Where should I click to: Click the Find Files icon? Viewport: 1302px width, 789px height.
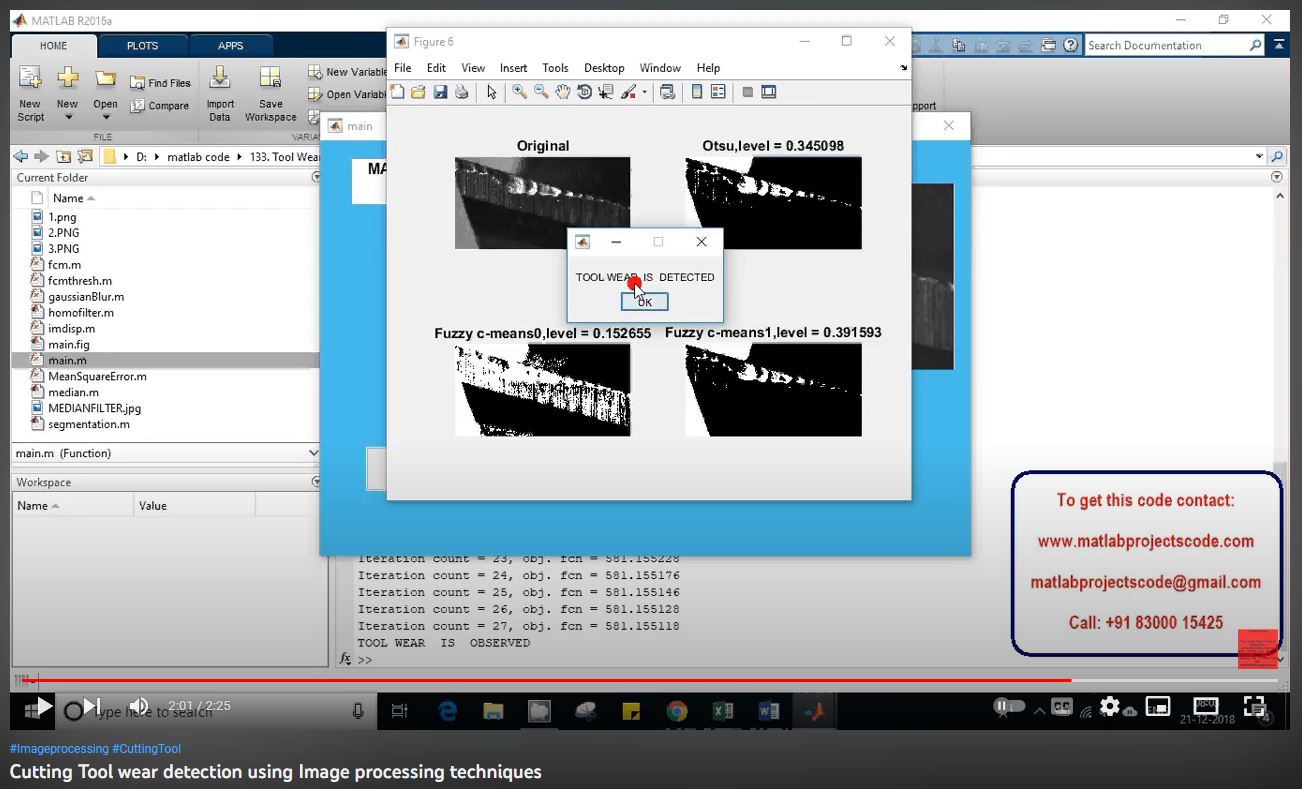(x=160, y=83)
